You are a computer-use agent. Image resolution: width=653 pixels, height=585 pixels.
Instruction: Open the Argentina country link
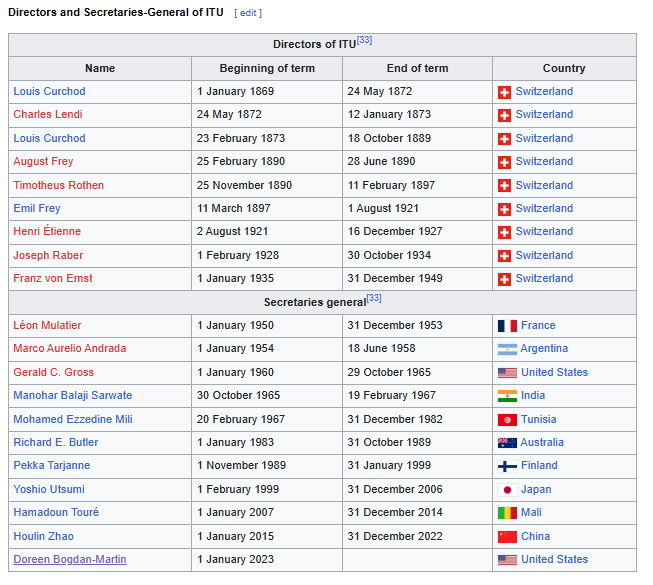pyautogui.click(x=544, y=348)
